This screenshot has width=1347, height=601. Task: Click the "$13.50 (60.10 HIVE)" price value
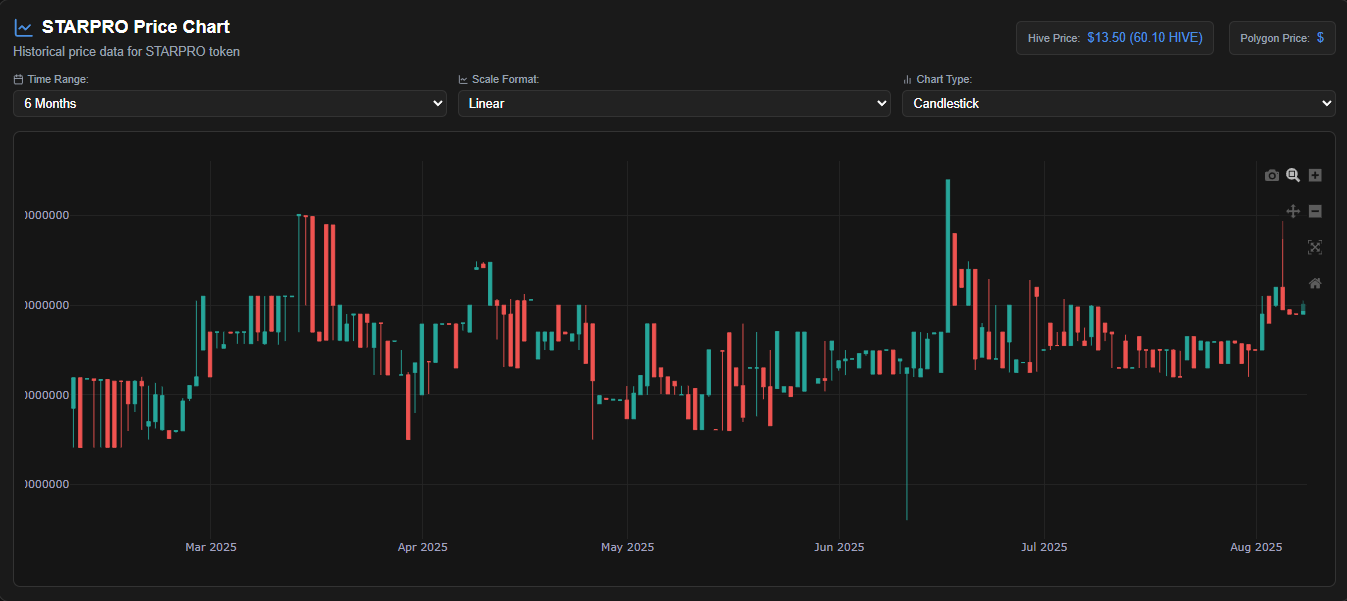pyautogui.click(x=1145, y=38)
